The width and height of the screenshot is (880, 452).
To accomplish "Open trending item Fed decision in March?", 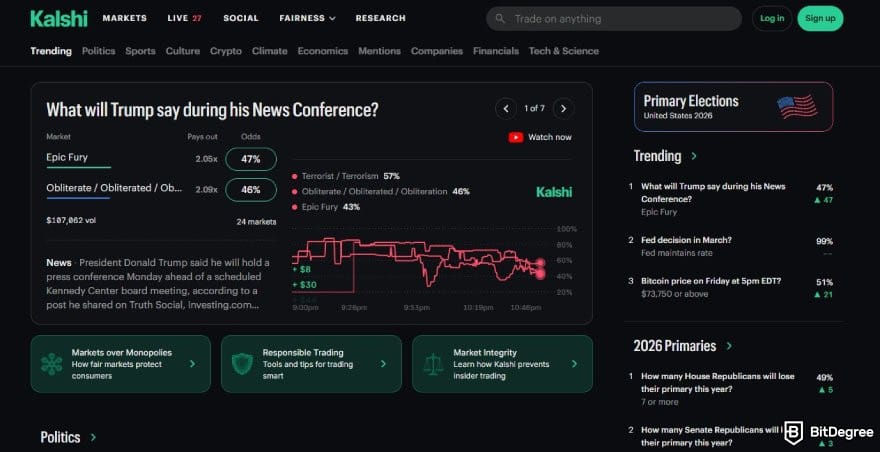I will (730, 246).
